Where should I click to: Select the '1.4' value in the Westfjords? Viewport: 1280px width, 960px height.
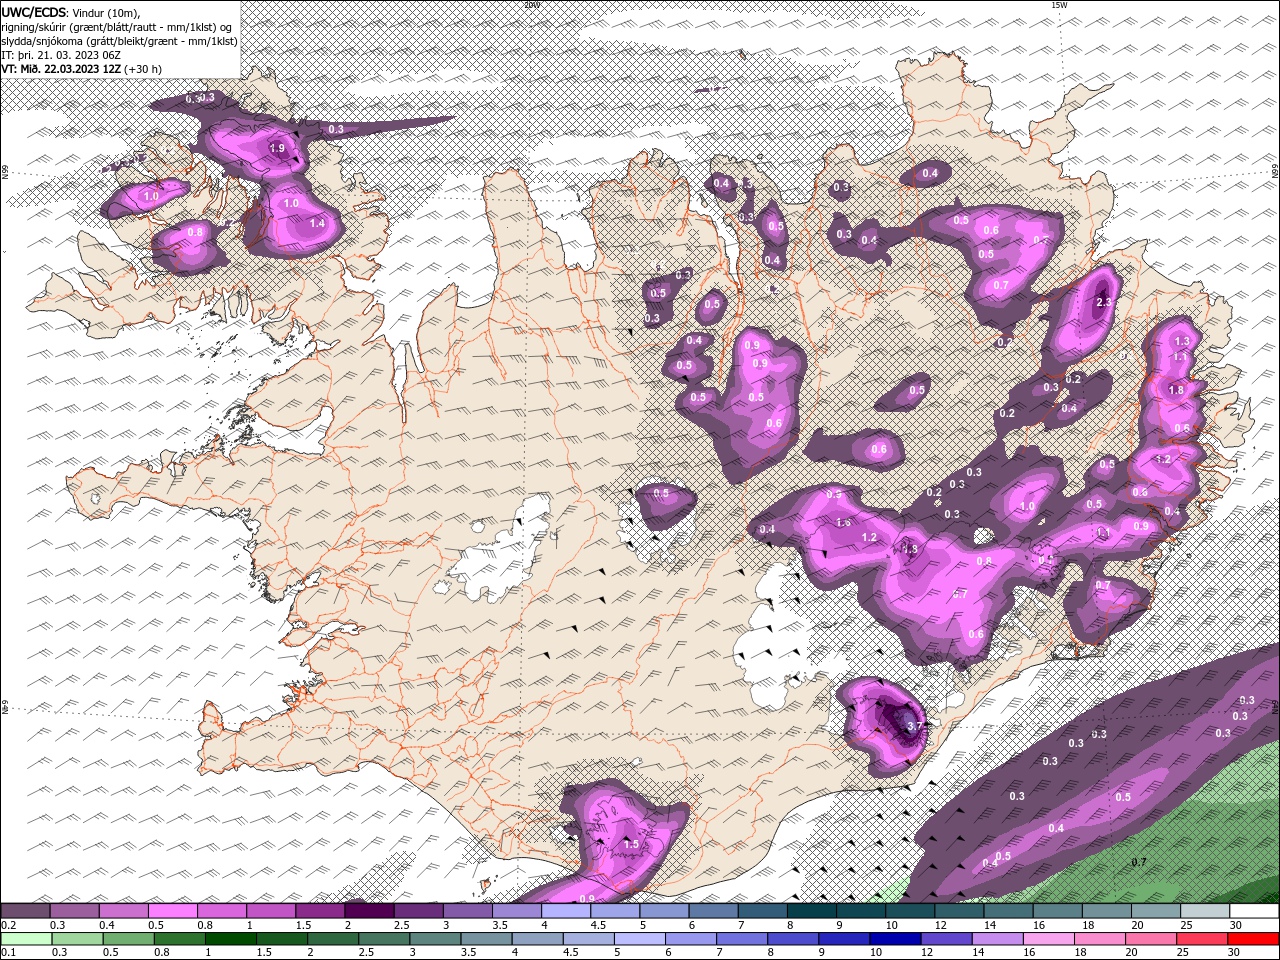(318, 223)
